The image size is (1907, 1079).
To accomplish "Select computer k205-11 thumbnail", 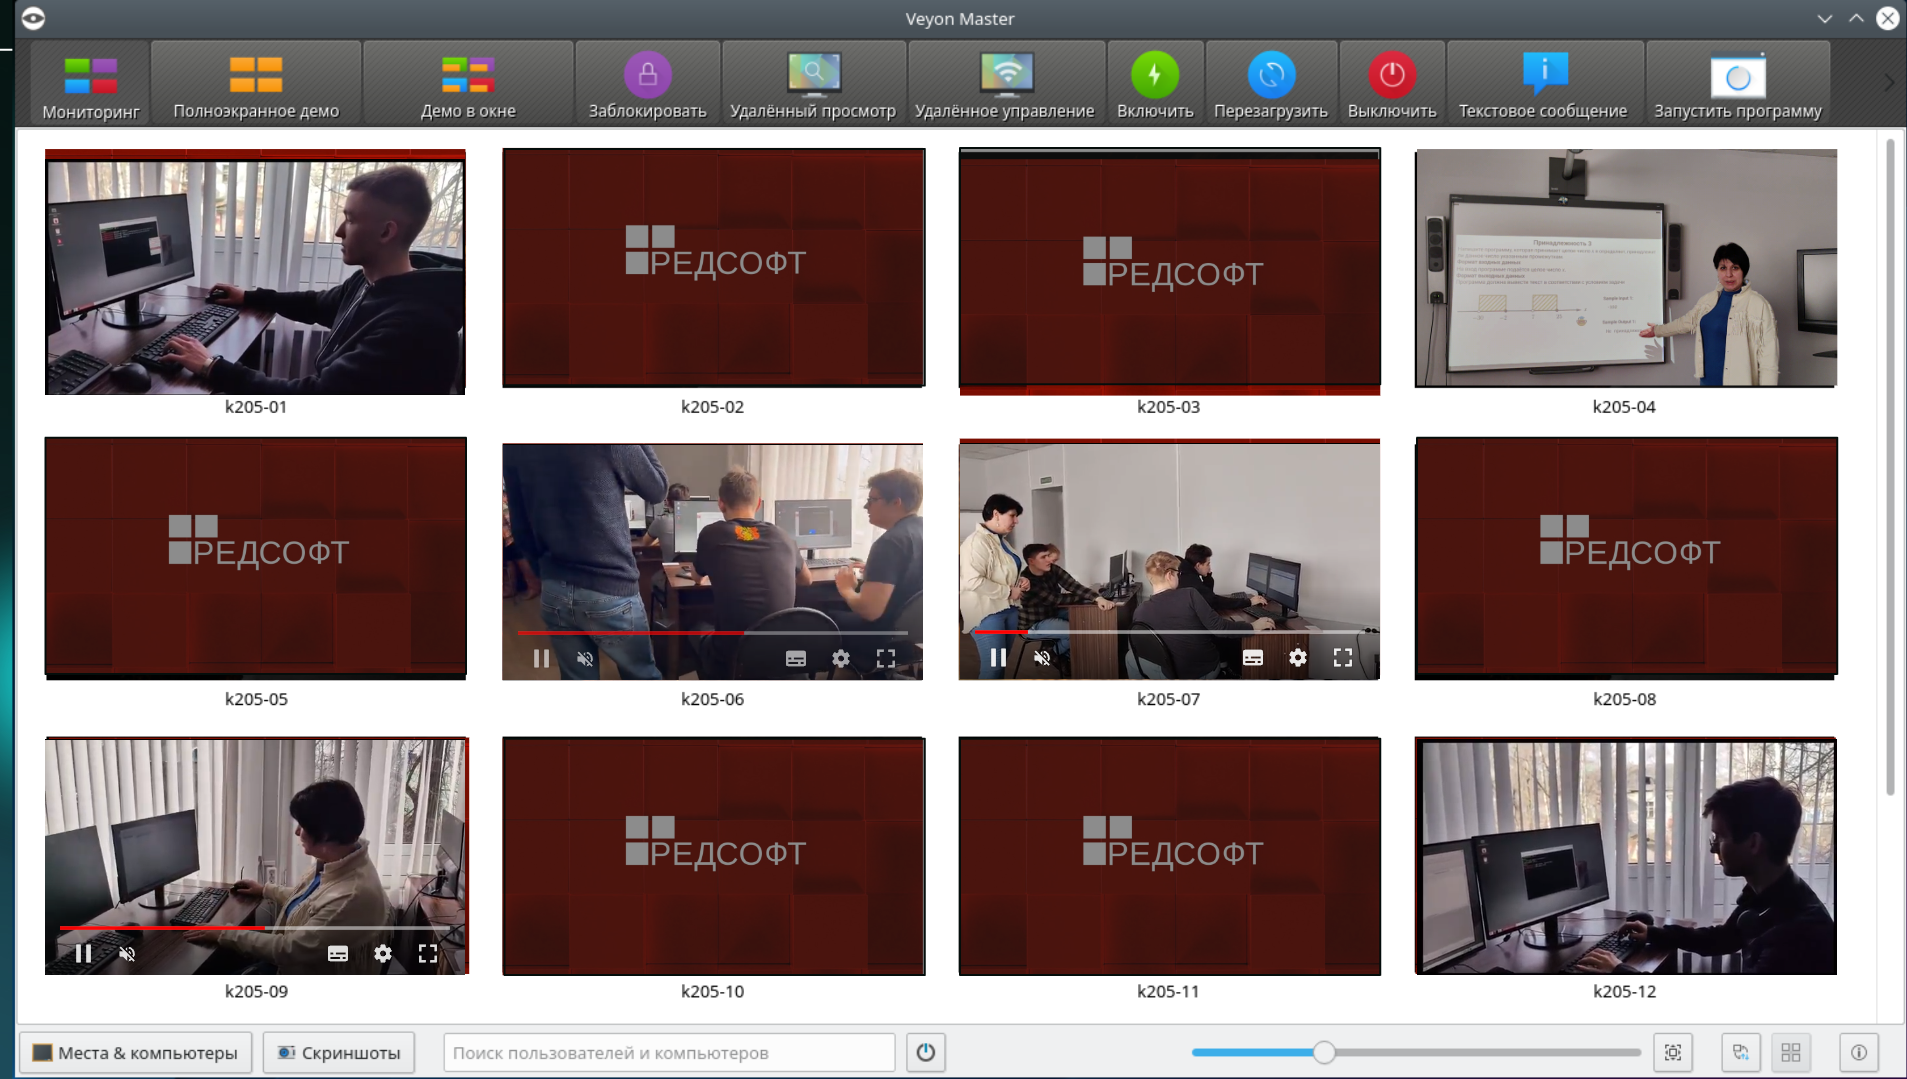I will point(1169,856).
